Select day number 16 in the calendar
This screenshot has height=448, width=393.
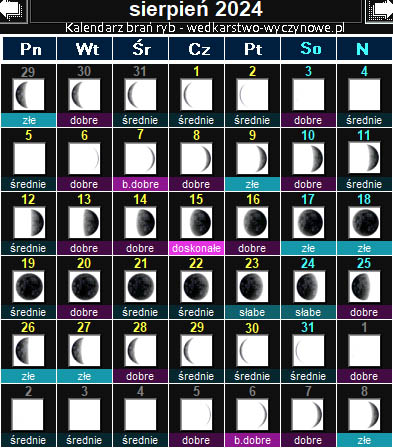click(x=253, y=199)
